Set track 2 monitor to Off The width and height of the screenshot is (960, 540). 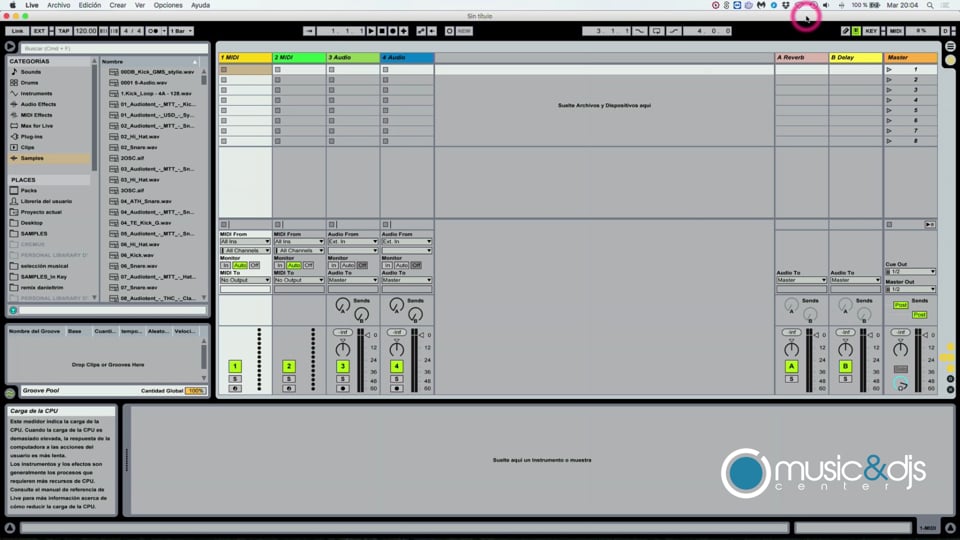(308, 265)
